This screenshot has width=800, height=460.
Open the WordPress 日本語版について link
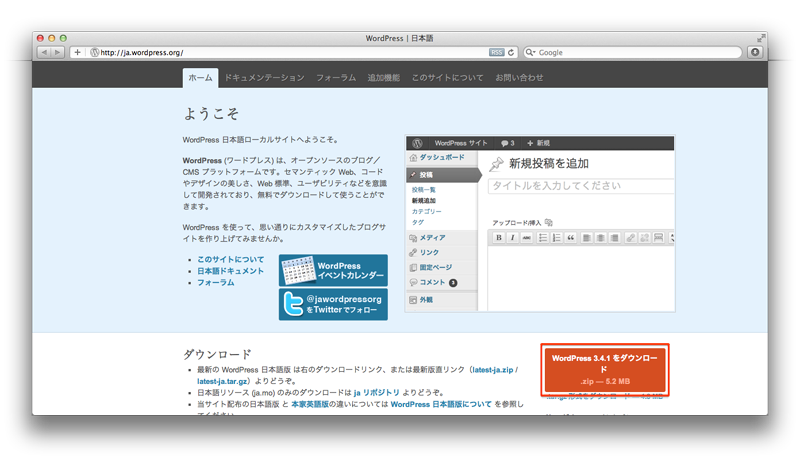pyautogui.click(x=441, y=404)
